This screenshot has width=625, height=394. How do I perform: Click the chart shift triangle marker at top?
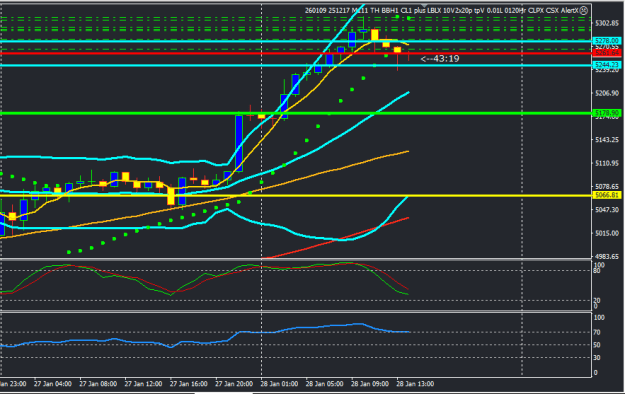click(424, 6)
